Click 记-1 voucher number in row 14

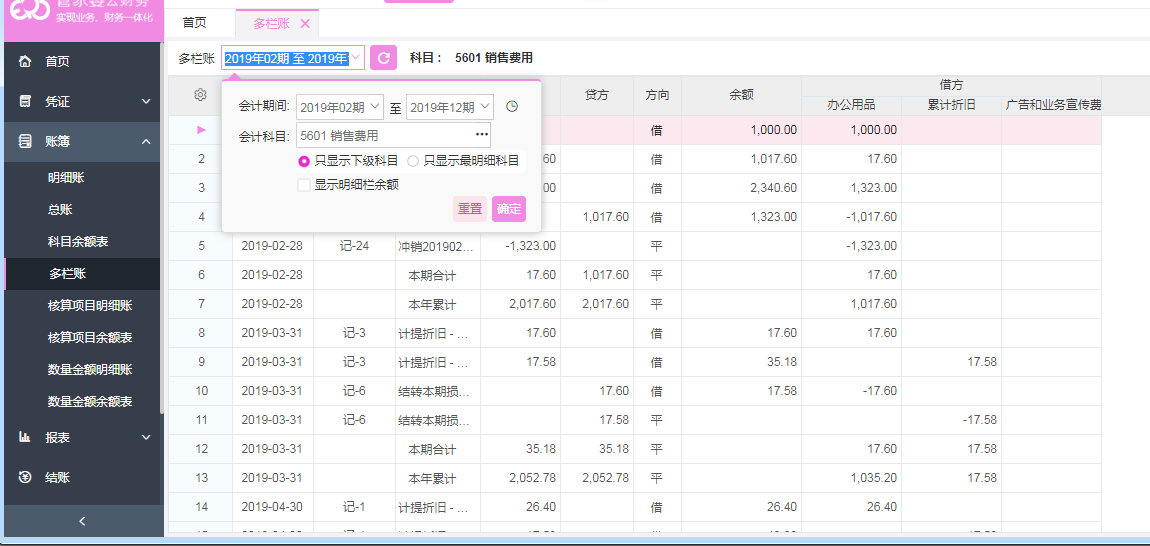coord(354,506)
